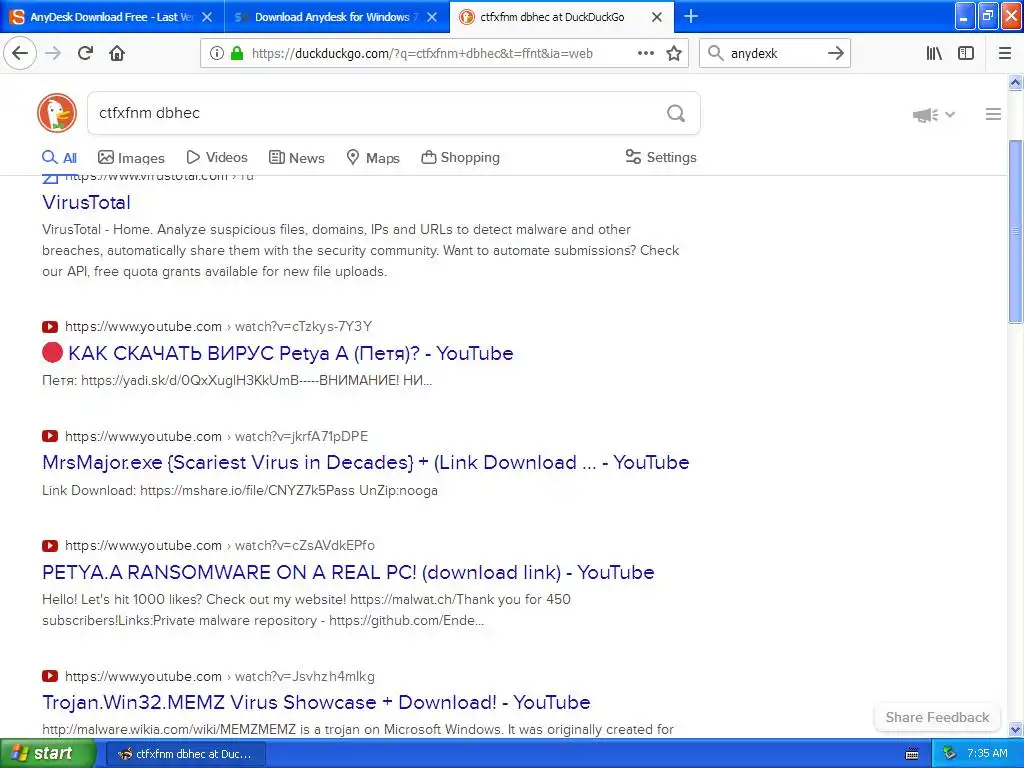Screen dimensions: 1024x768
Task: Switch to Images results
Action: point(131,157)
